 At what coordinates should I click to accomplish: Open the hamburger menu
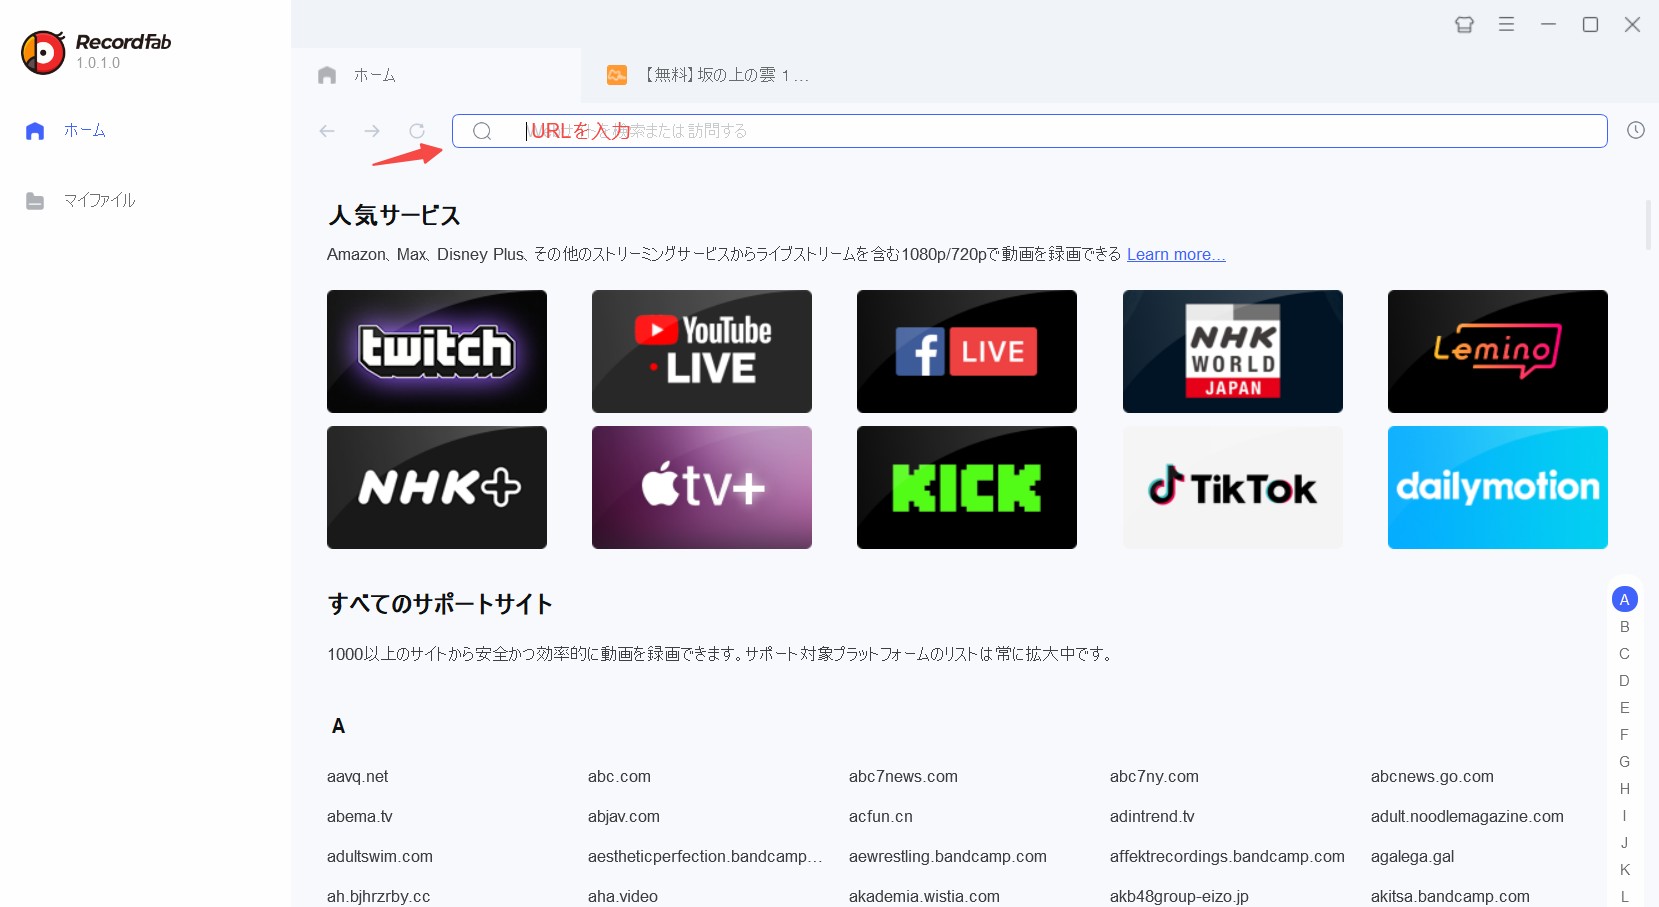pyautogui.click(x=1506, y=24)
